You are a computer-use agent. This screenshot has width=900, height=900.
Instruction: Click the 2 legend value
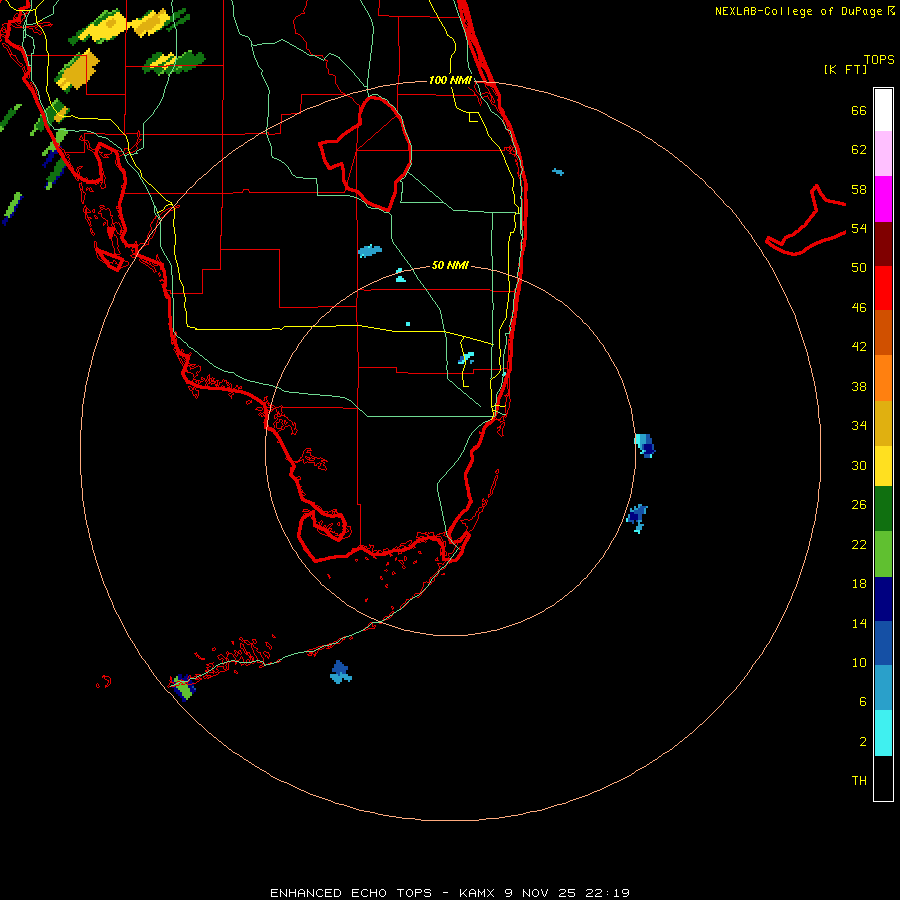[863, 742]
